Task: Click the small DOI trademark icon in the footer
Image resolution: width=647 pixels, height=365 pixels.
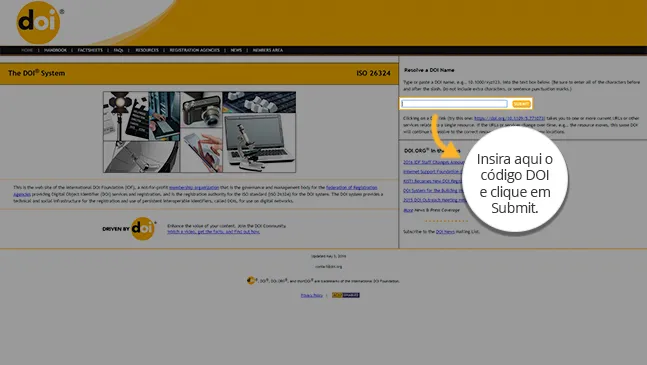Action: tap(250, 281)
